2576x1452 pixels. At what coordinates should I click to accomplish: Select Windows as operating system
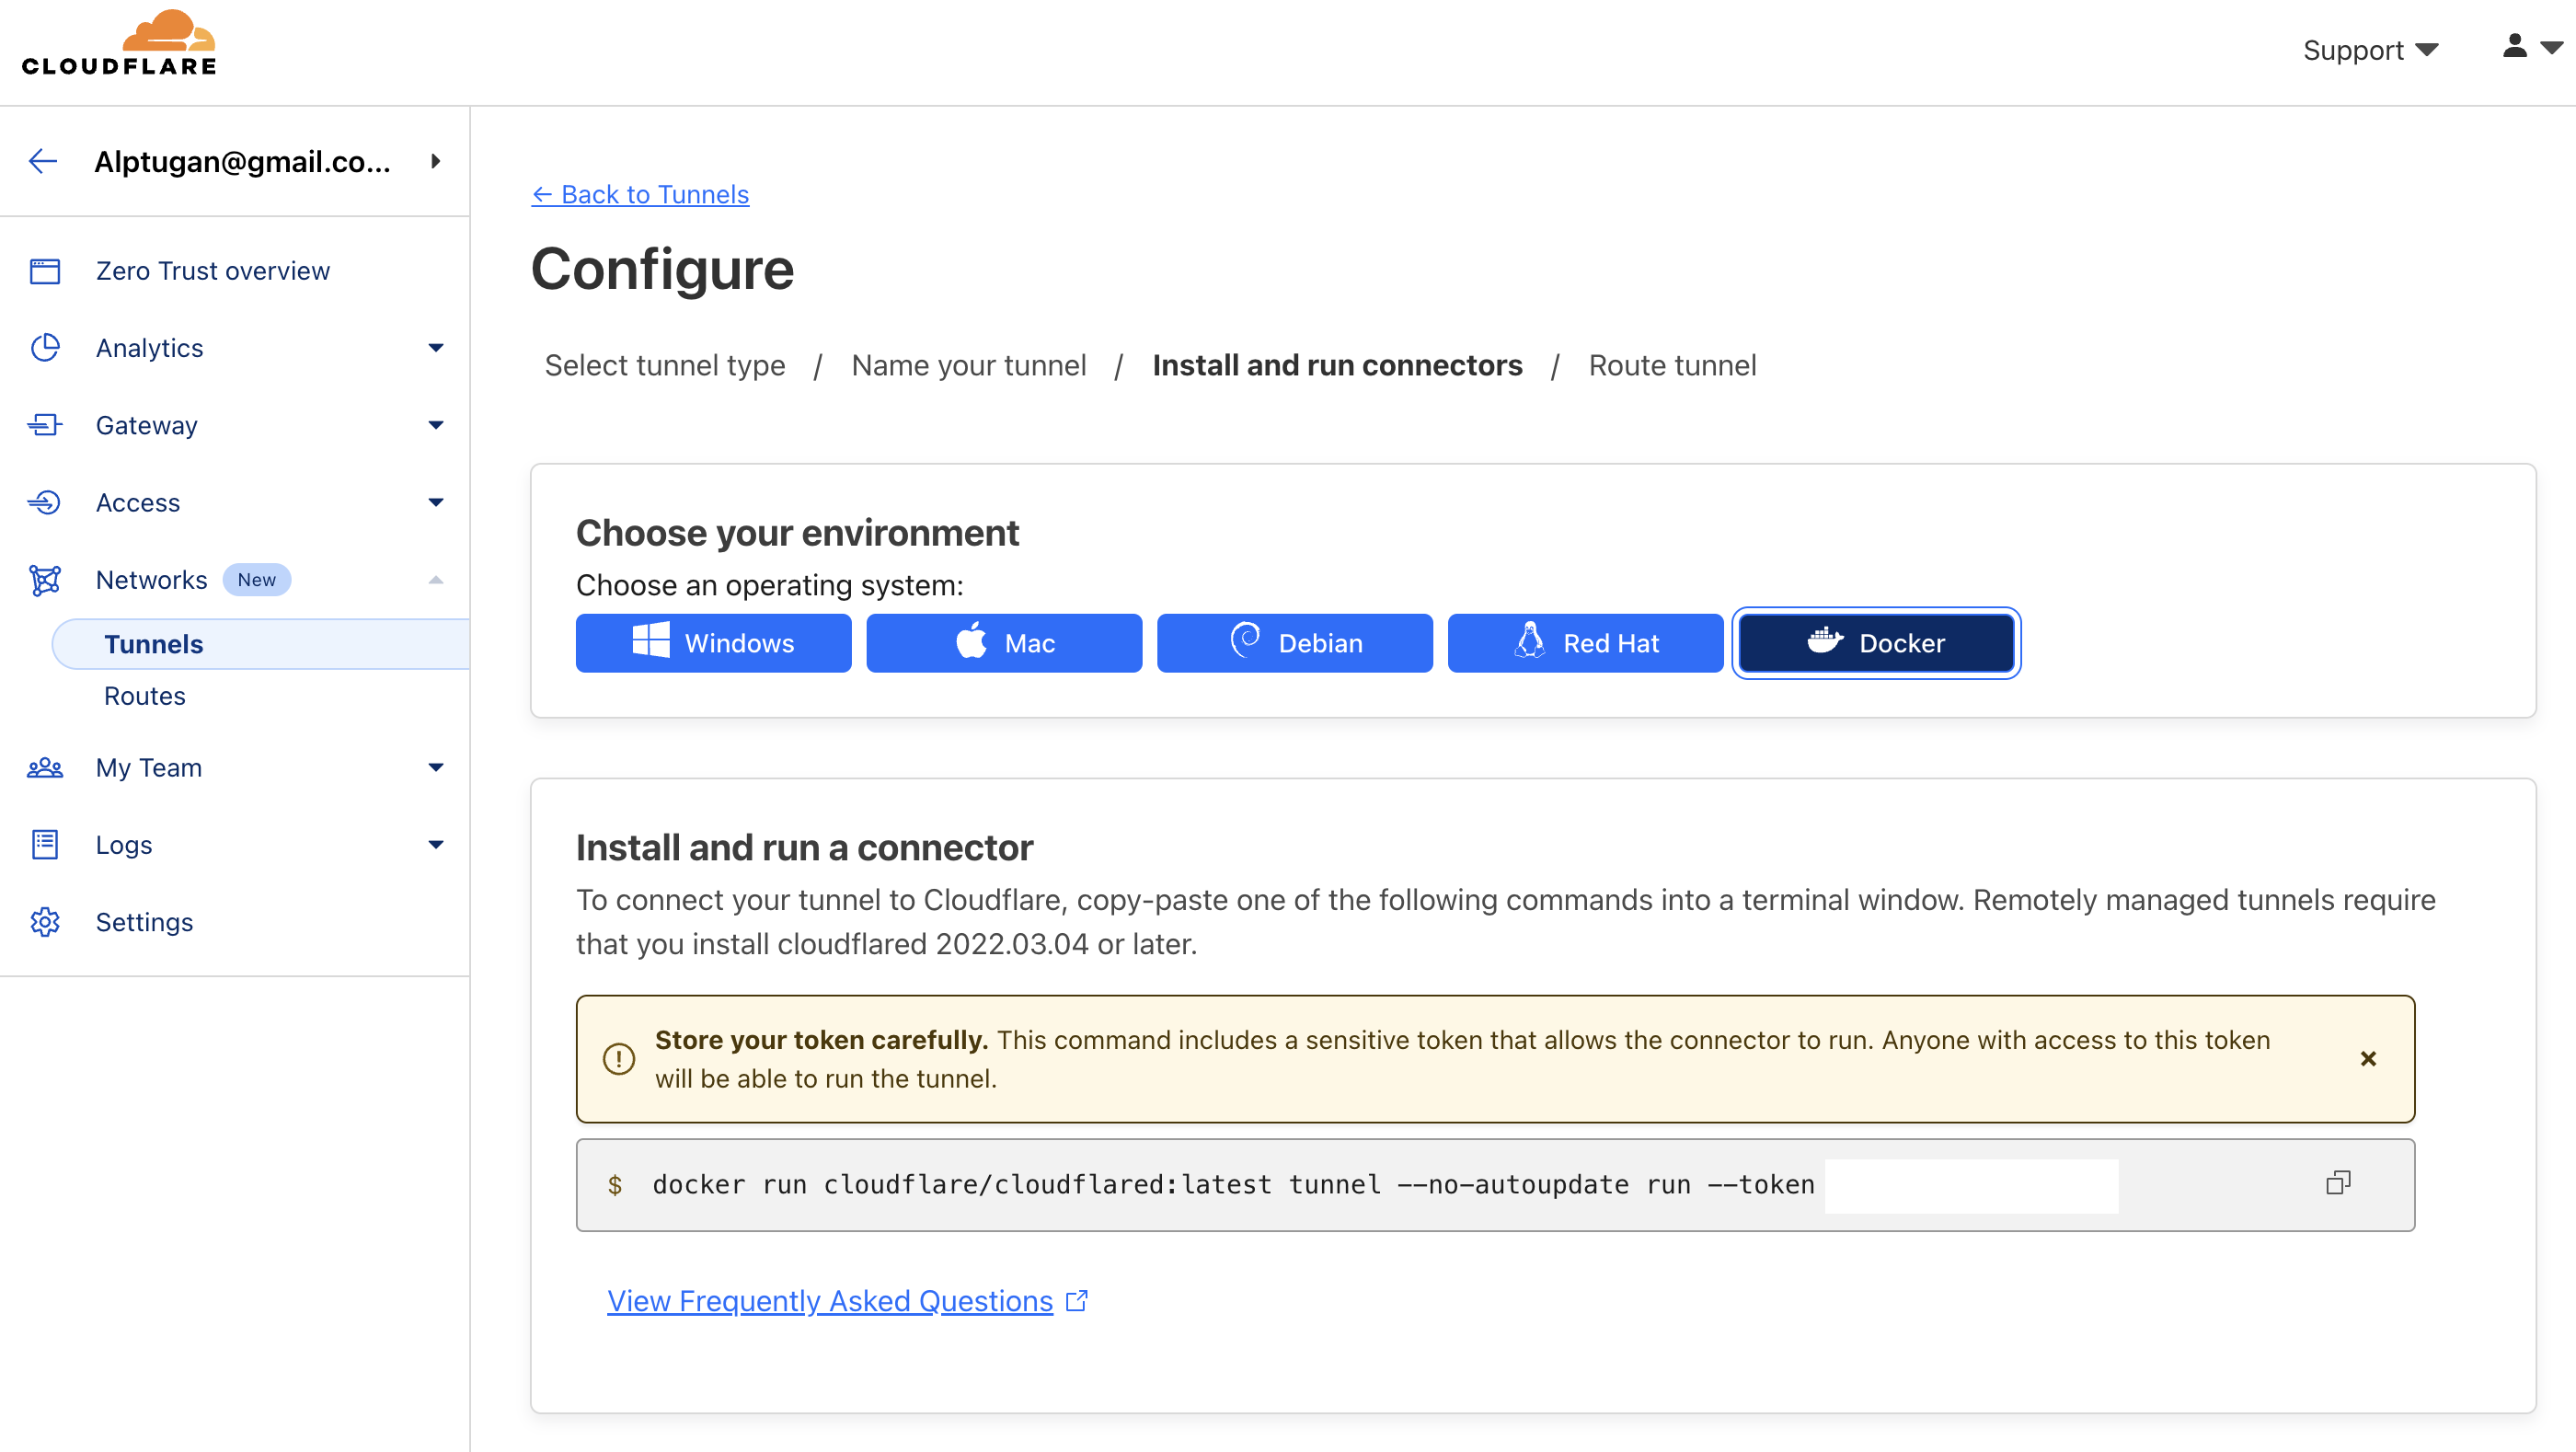pyautogui.click(x=713, y=643)
